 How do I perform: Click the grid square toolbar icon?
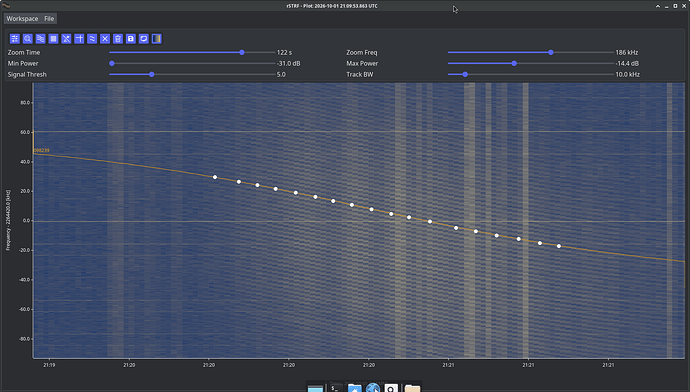point(53,39)
